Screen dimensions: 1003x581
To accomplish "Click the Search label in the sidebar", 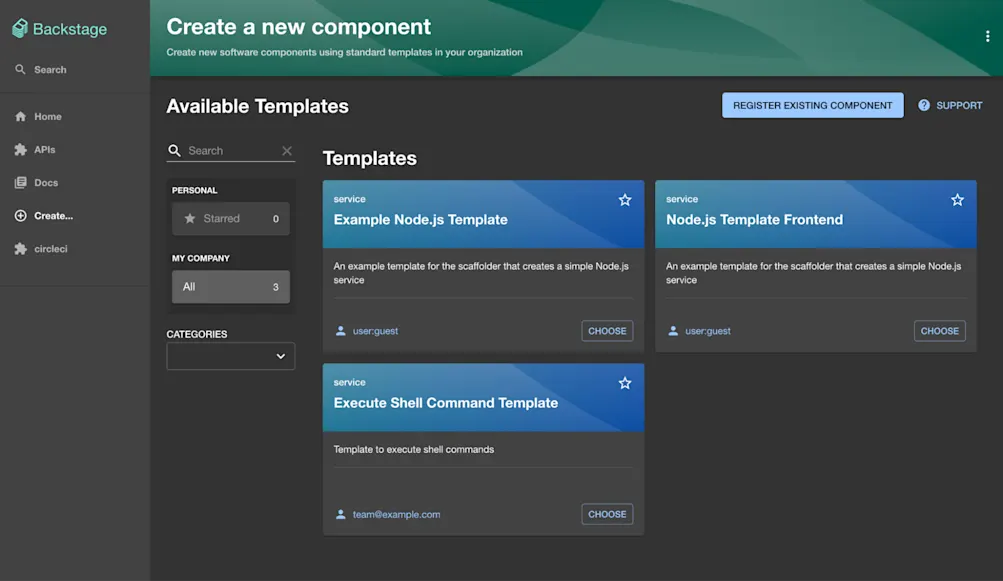I will pos(50,69).
